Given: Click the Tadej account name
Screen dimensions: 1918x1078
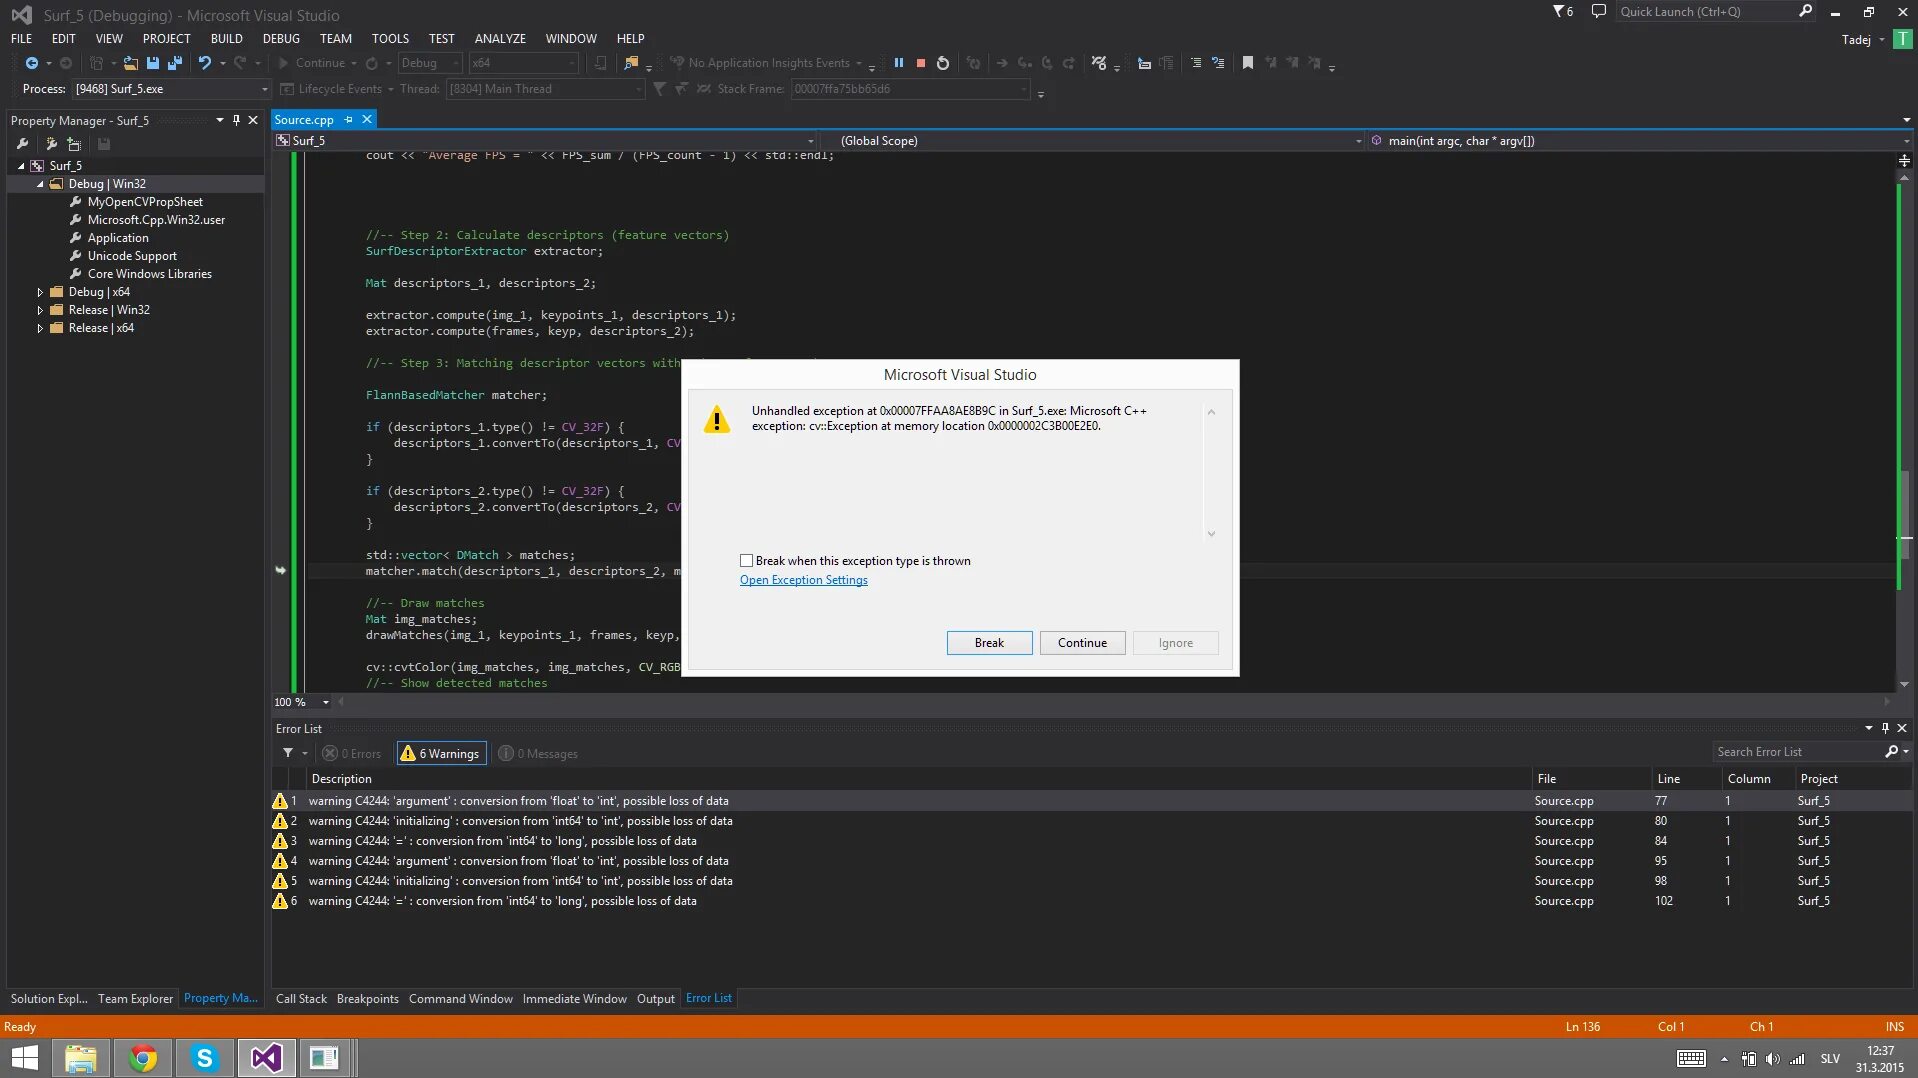Looking at the screenshot, I should pos(1856,39).
